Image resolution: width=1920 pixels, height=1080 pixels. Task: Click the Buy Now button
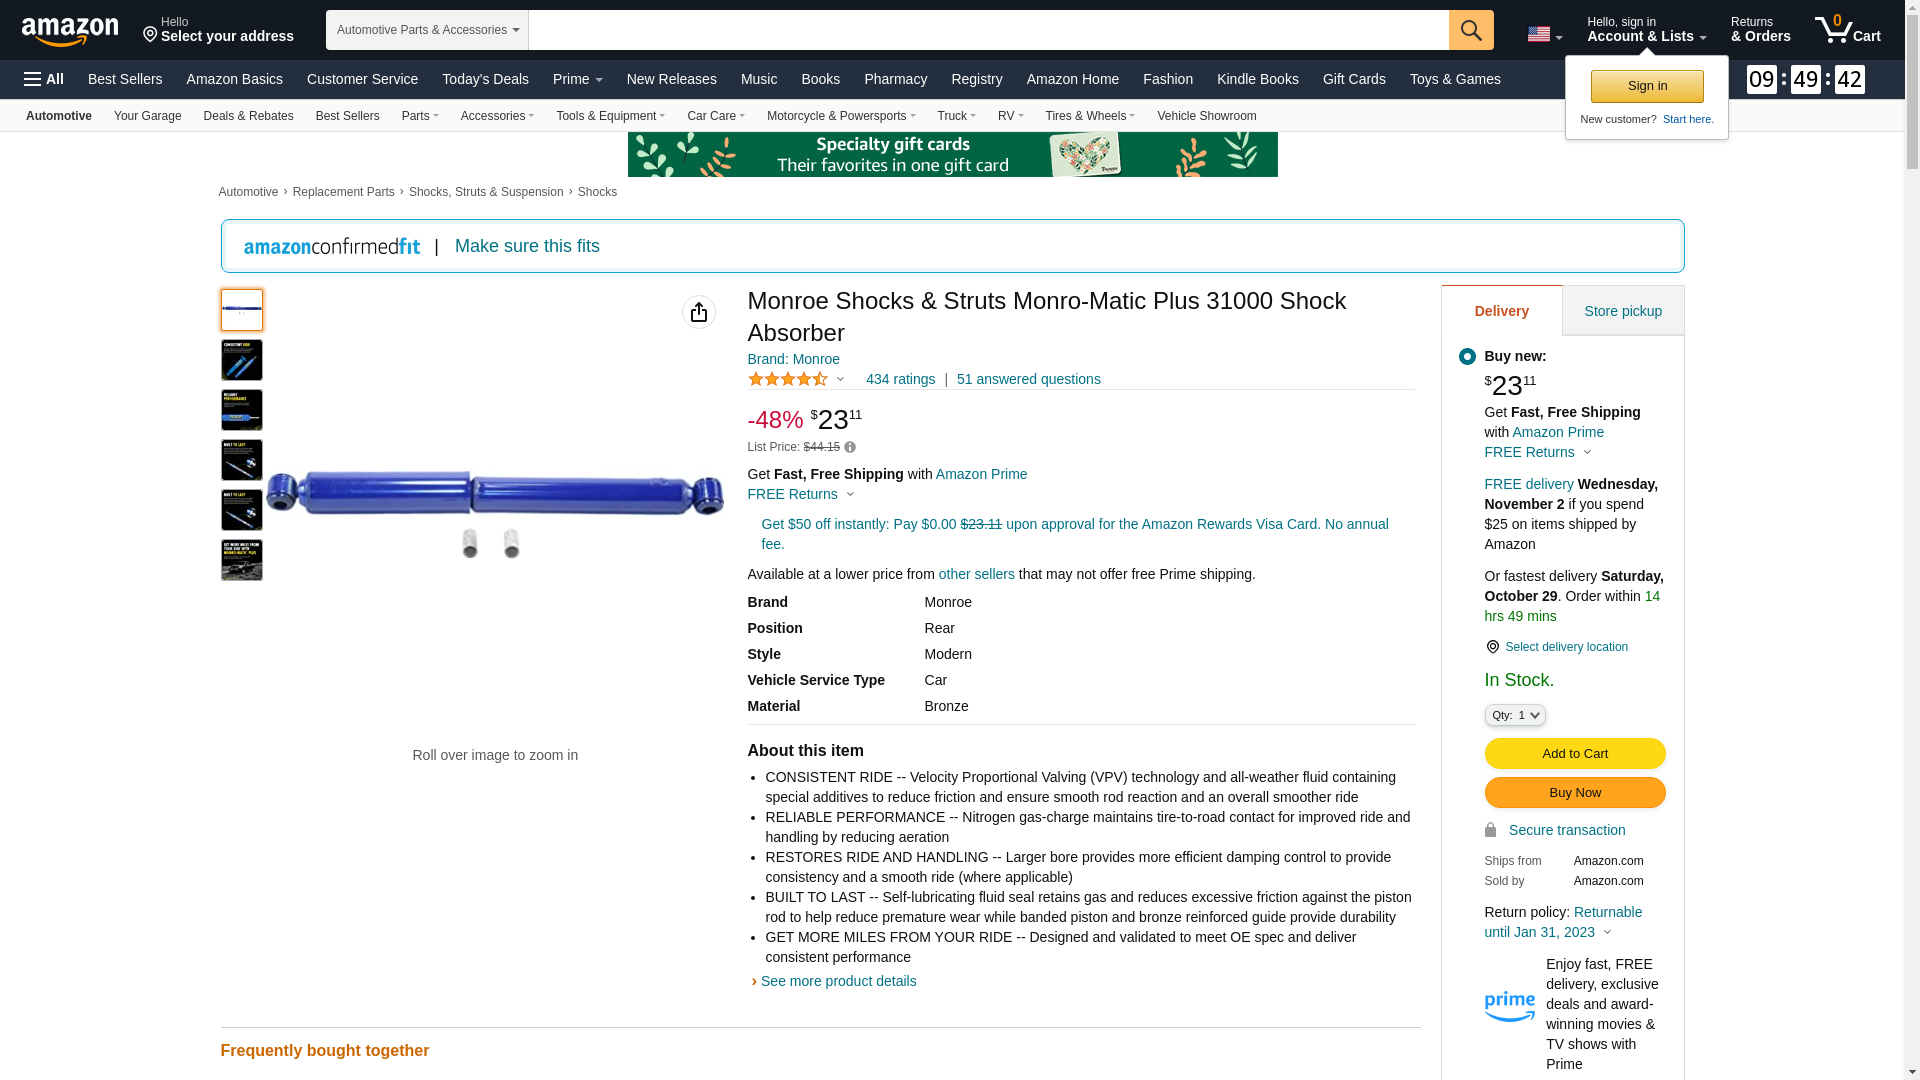pyautogui.click(x=1574, y=793)
